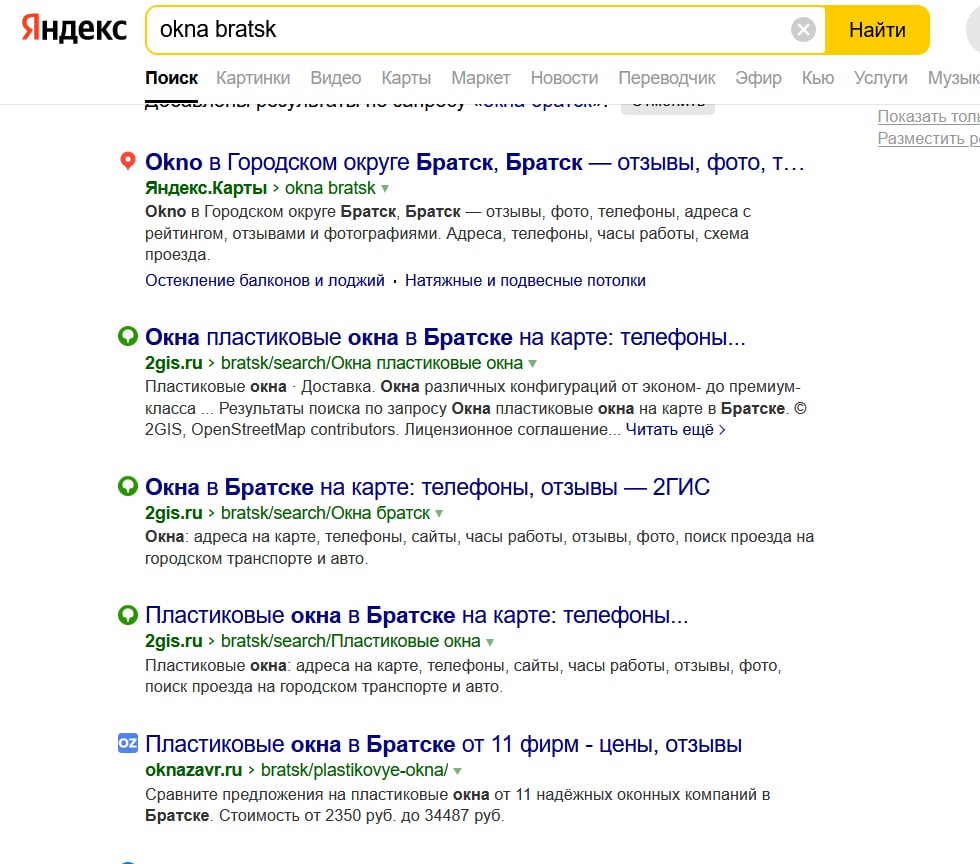980x864 pixels.
Task: Open 'Окна в Братске на карте: телефоны, отзывы — 2ГИС'
Action: (x=428, y=487)
